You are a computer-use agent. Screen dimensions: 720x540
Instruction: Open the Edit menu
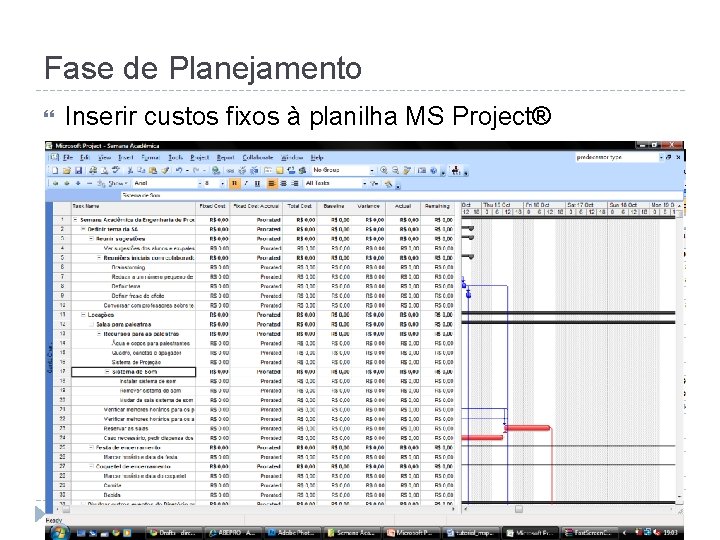[84, 158]
